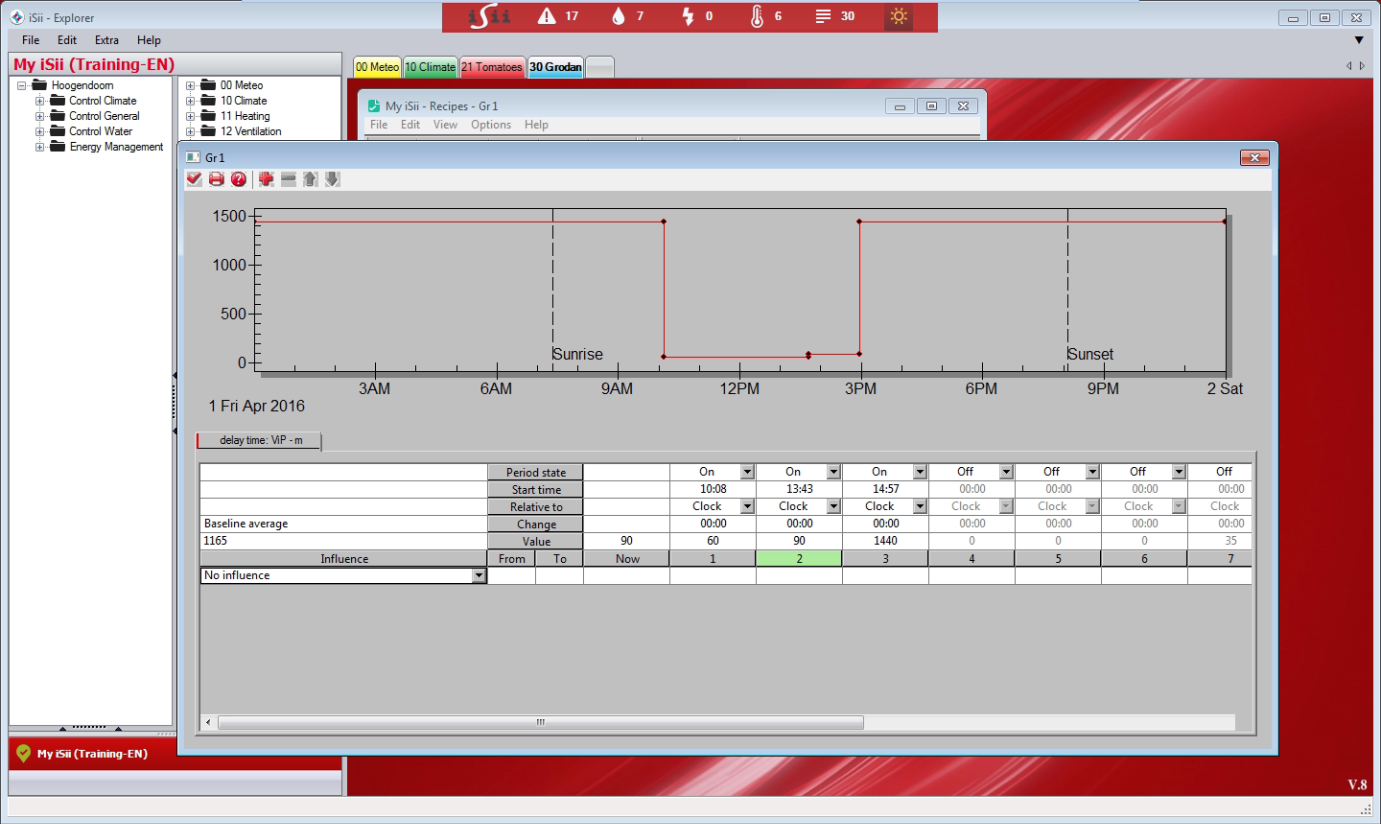Click the warning triangle alarm icon
The image size is (1381, 824).
point(547,16)
